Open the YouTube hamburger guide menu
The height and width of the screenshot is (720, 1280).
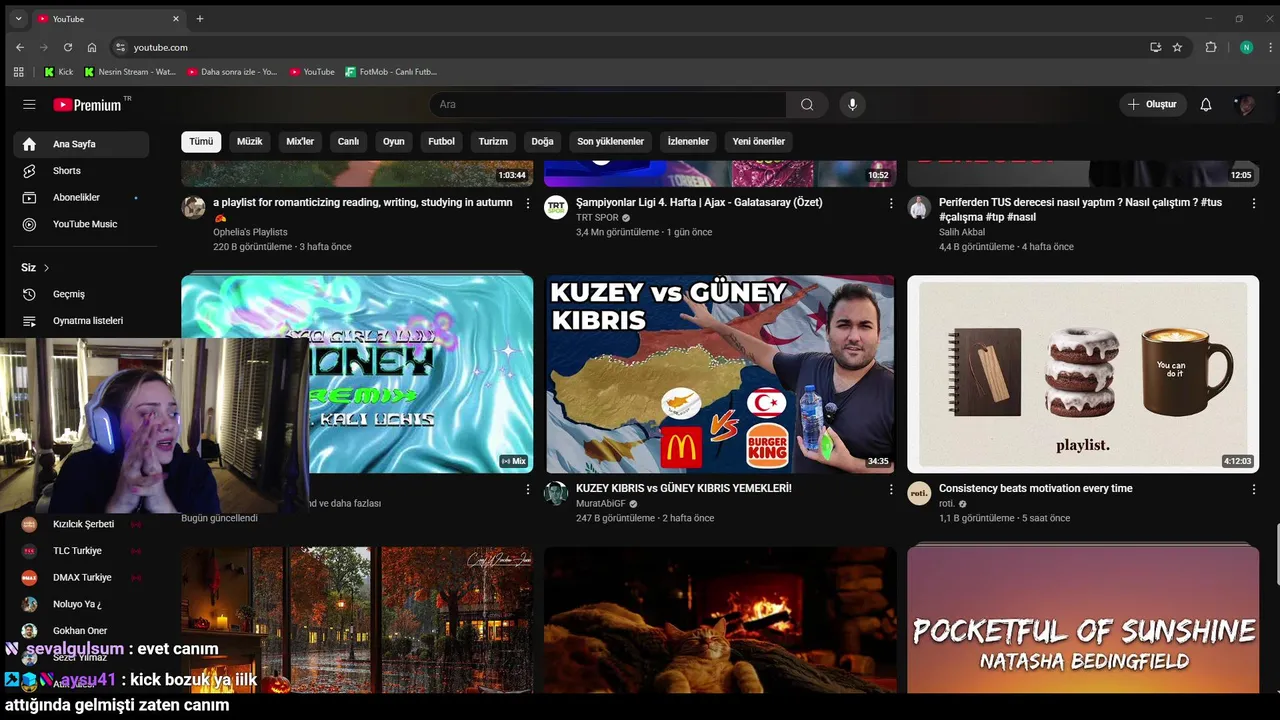pyautogui.click(x=29, y=104)
